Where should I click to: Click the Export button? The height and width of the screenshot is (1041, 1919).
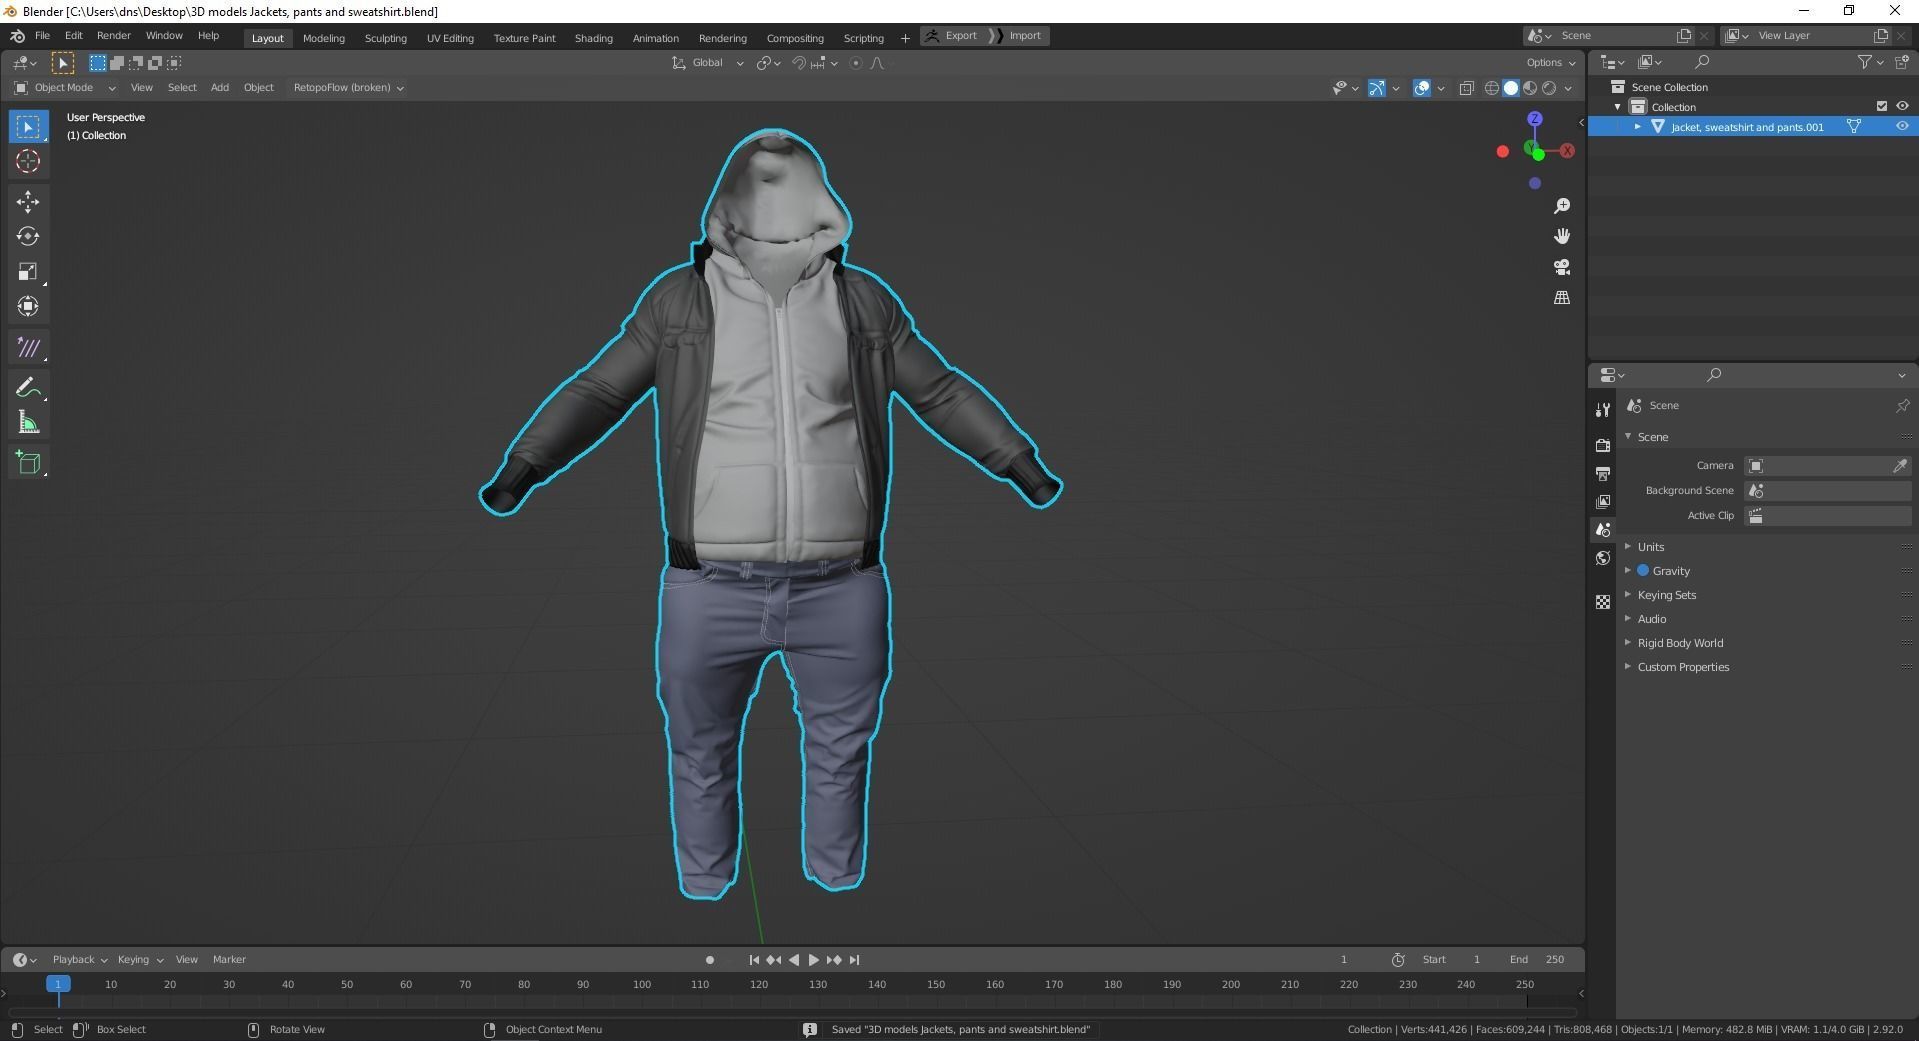click(952, 36)
